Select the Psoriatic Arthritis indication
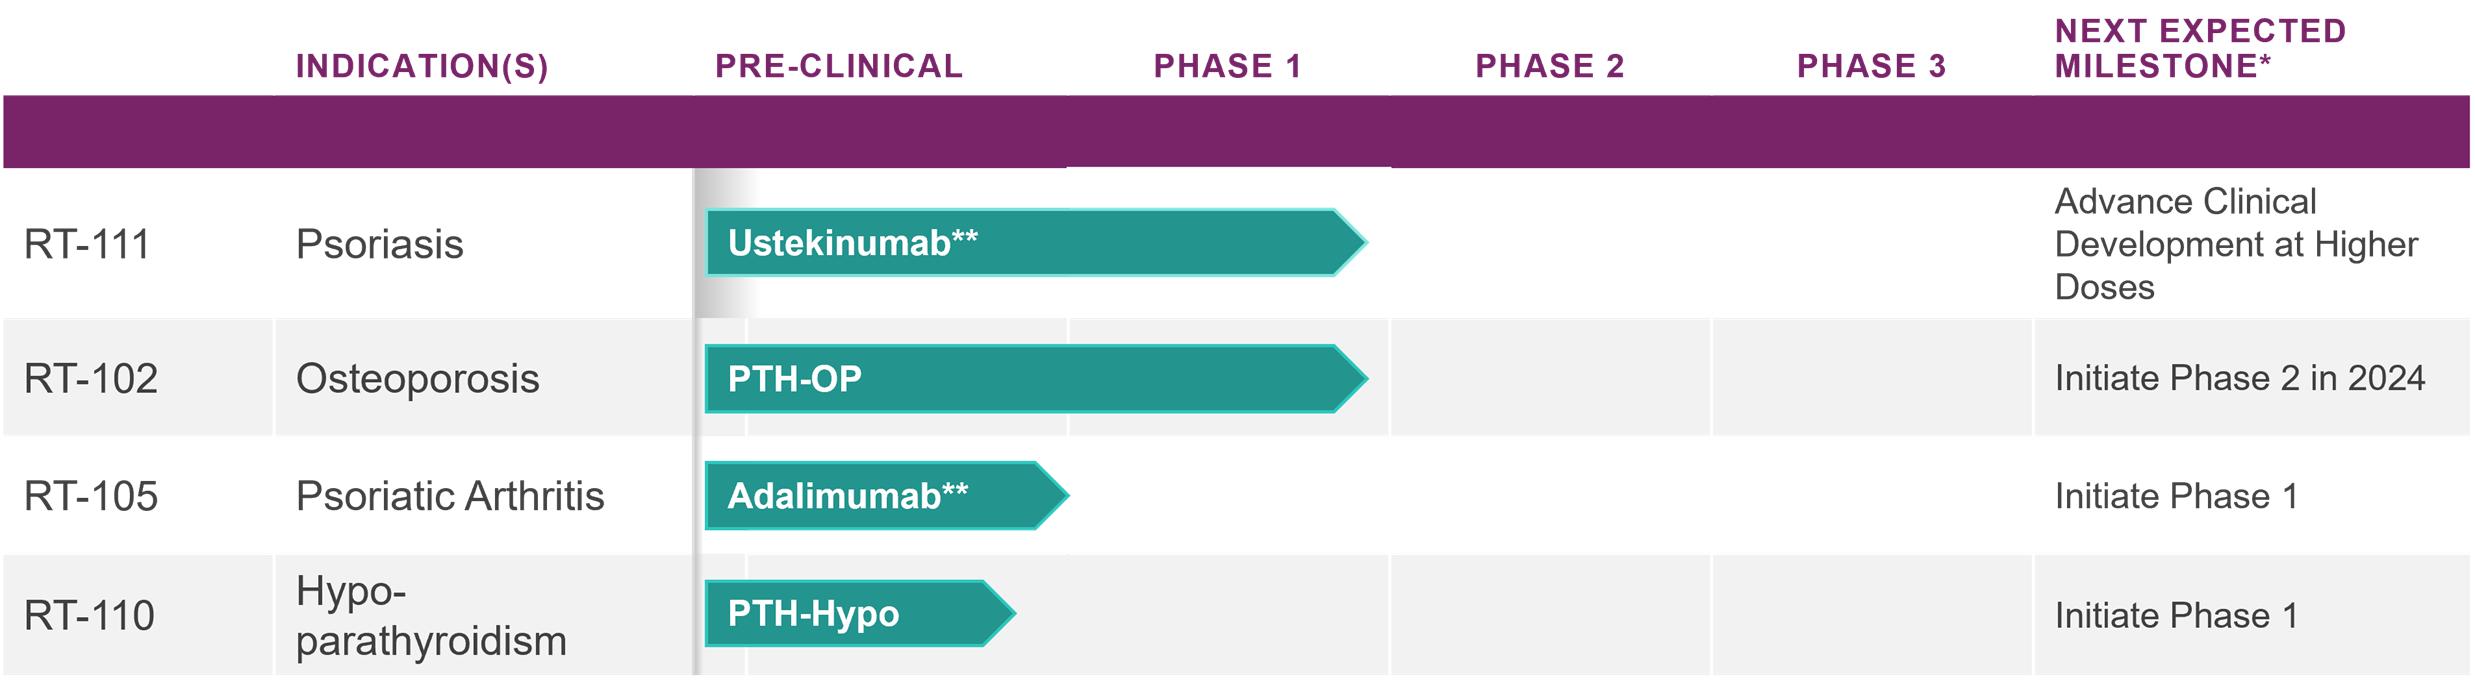 click(450, 496)
